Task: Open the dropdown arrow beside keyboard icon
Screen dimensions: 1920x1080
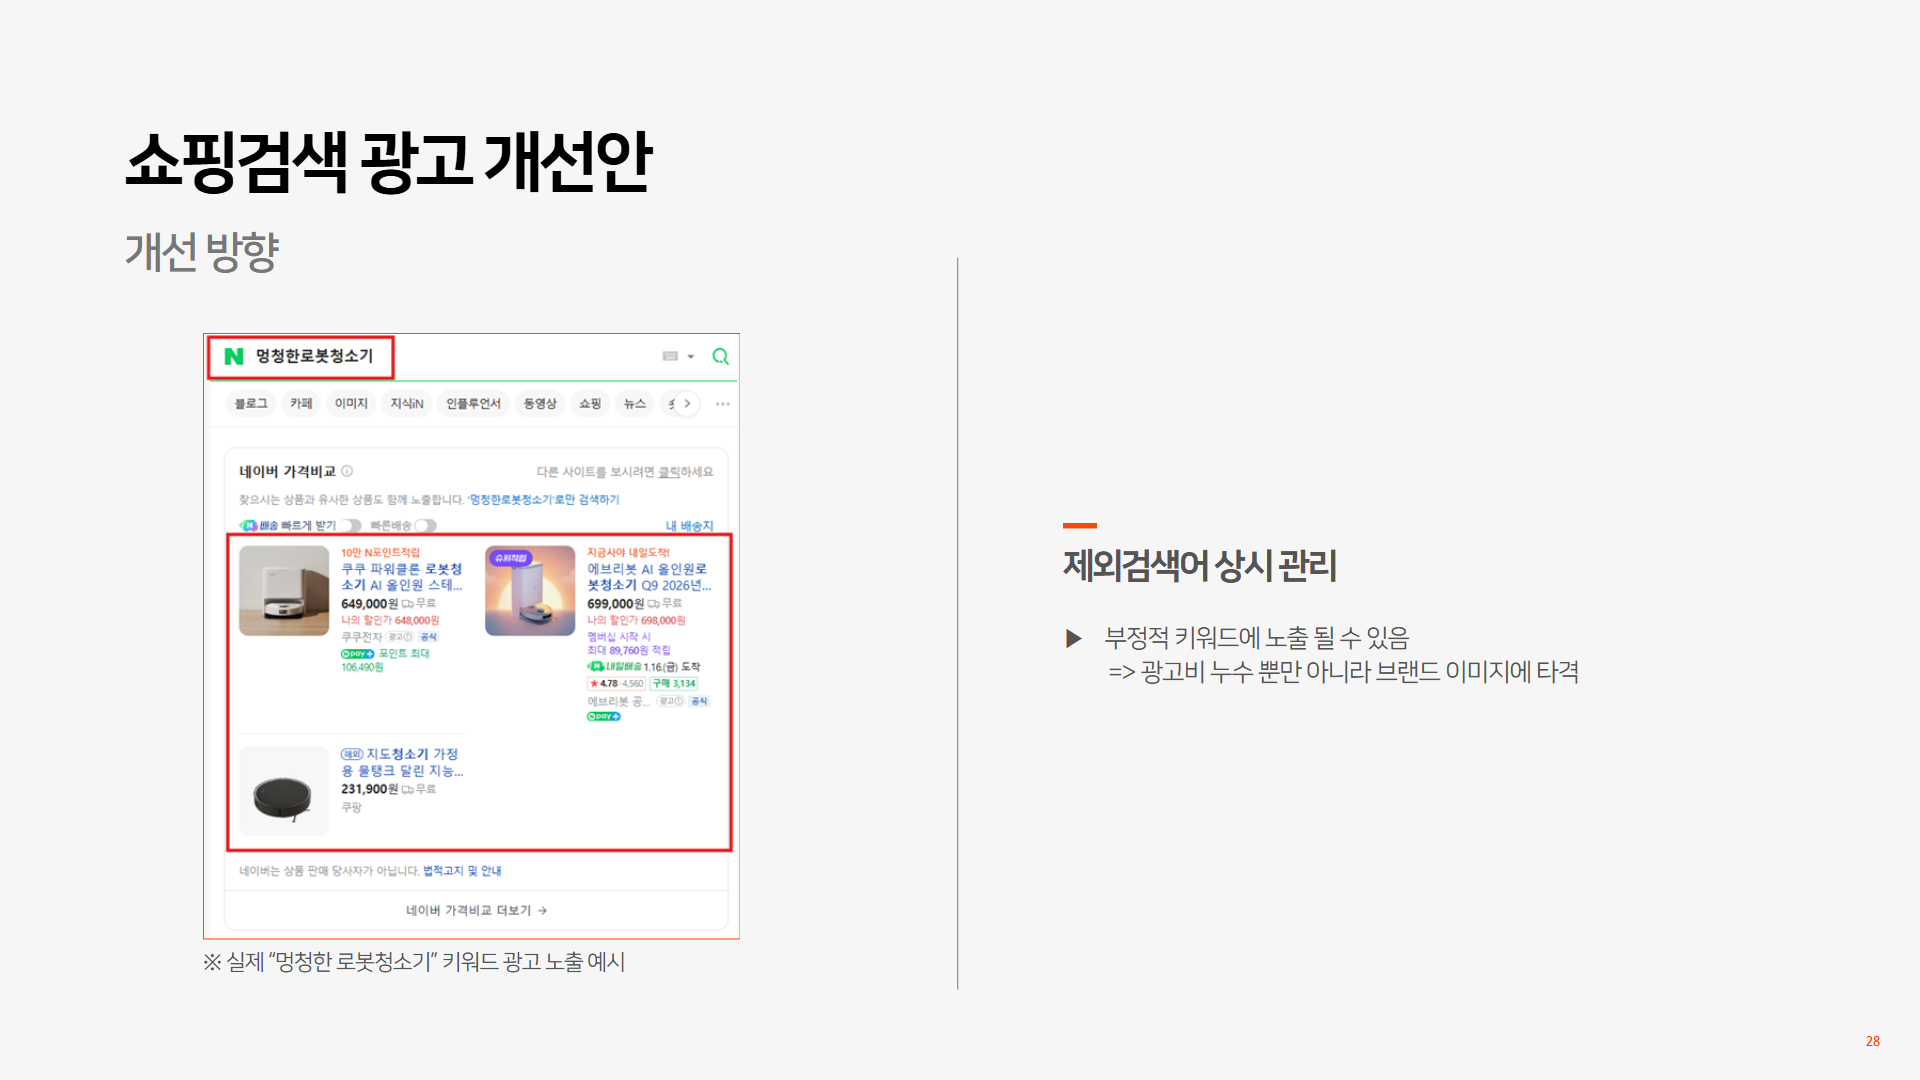Action: pos(691,357)
